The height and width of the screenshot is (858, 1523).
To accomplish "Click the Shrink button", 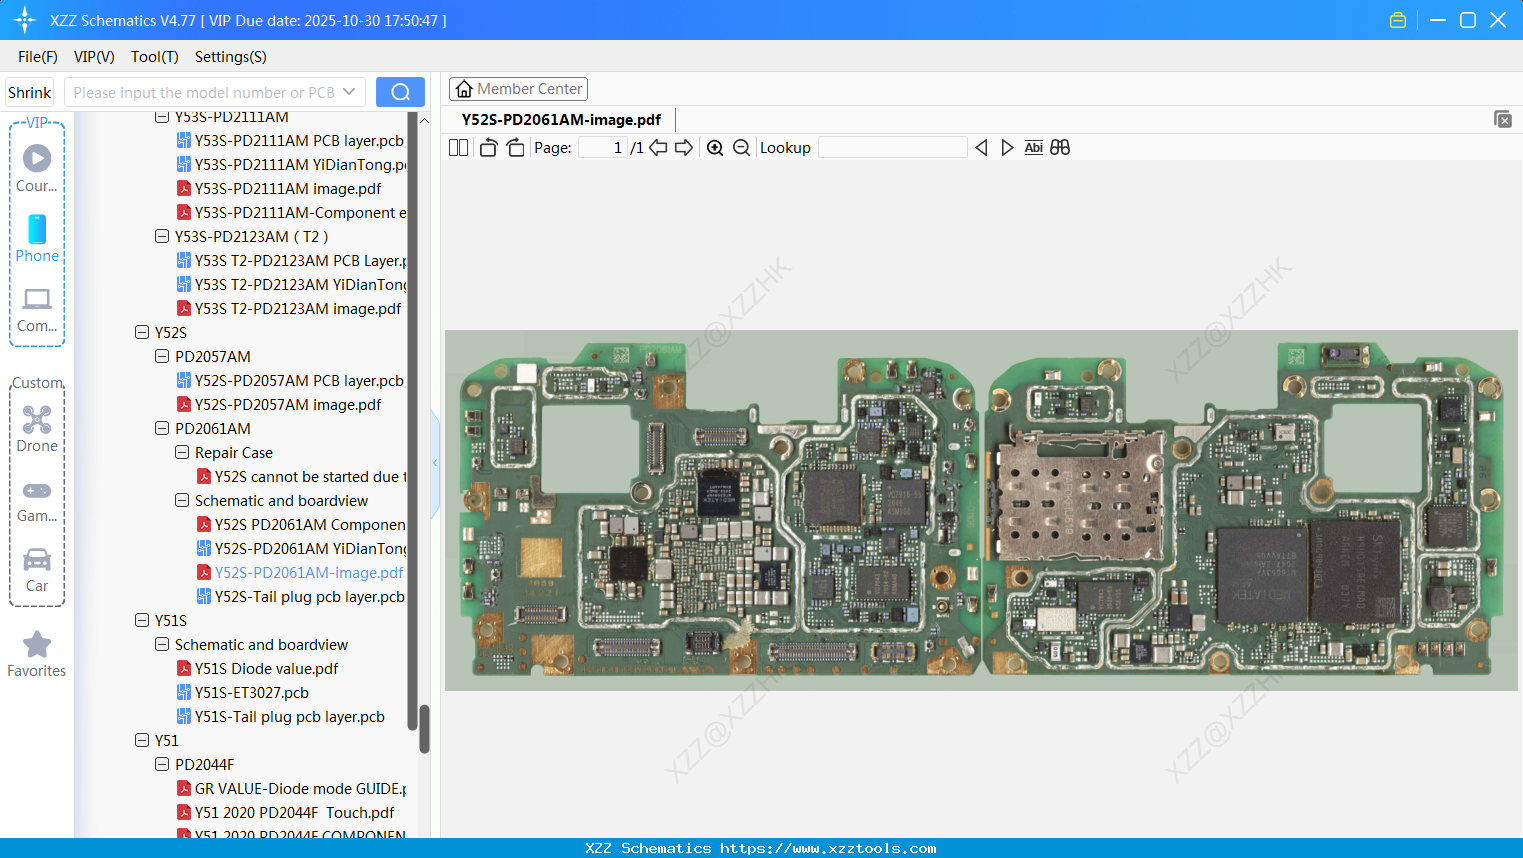I will tap(29, 92).
